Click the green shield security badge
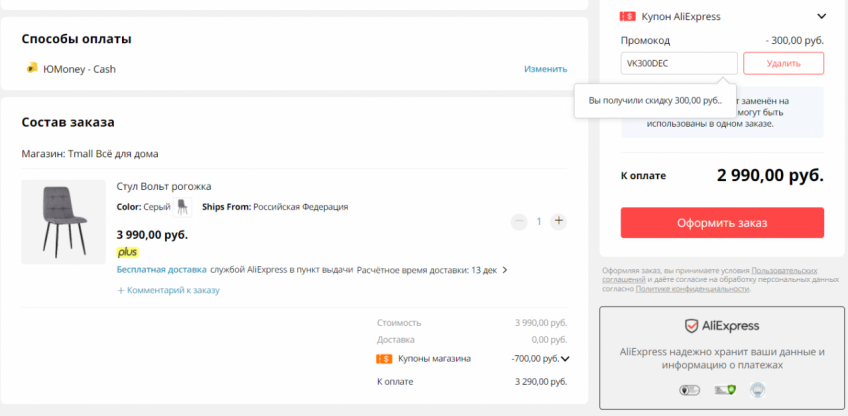The image size is (848, 416). pyautogui.click(x=733, y=390)
